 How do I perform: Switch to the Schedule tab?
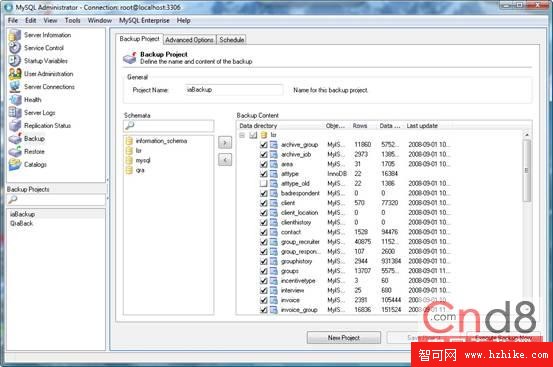pyautogui.click(x=231, y=40)
